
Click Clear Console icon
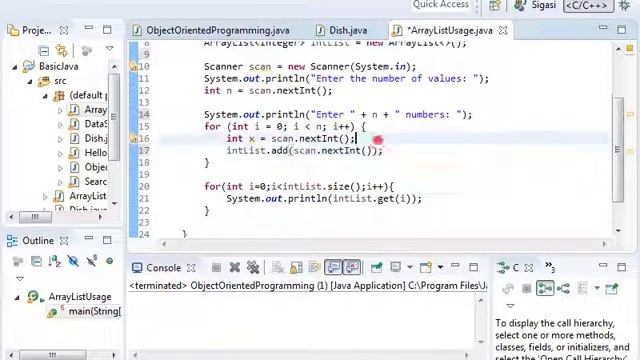point(278,268)
